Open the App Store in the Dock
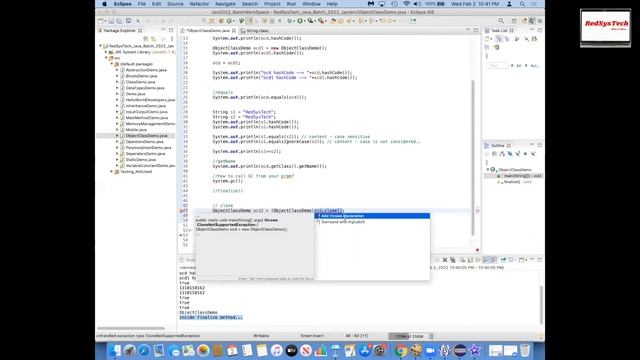This screenshot has width=640, height=360. pos(364,350)
